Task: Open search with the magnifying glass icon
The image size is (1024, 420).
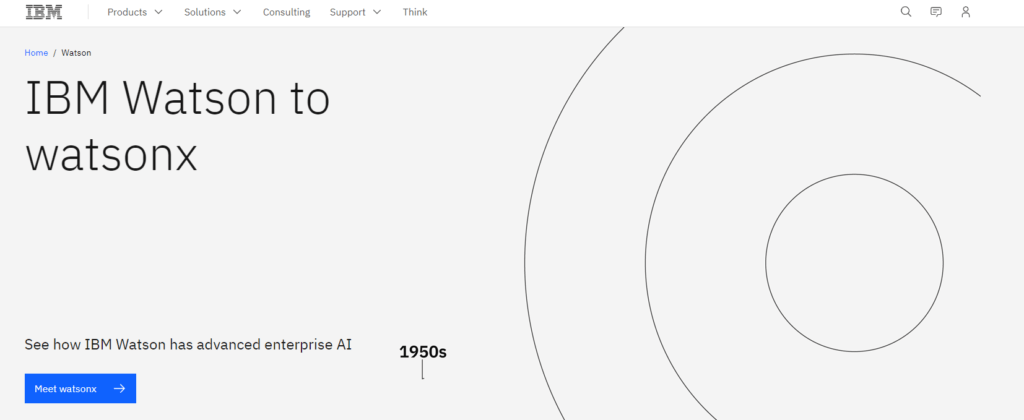Action: point(906,12)
